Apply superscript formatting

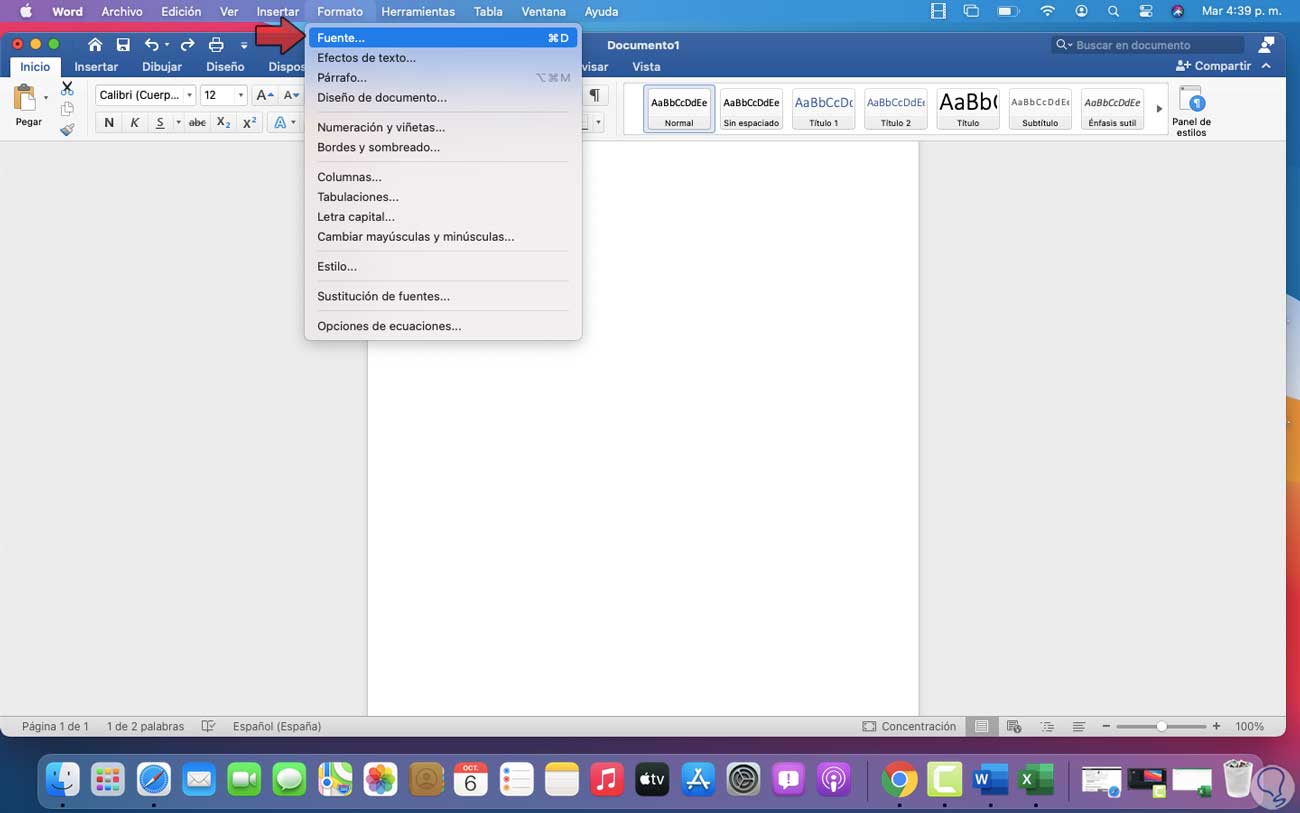248,122
